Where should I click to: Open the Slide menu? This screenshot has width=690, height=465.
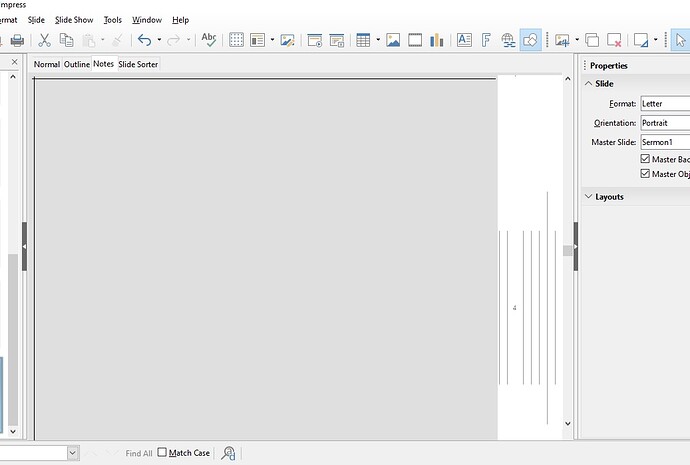(x=36, y=20)
